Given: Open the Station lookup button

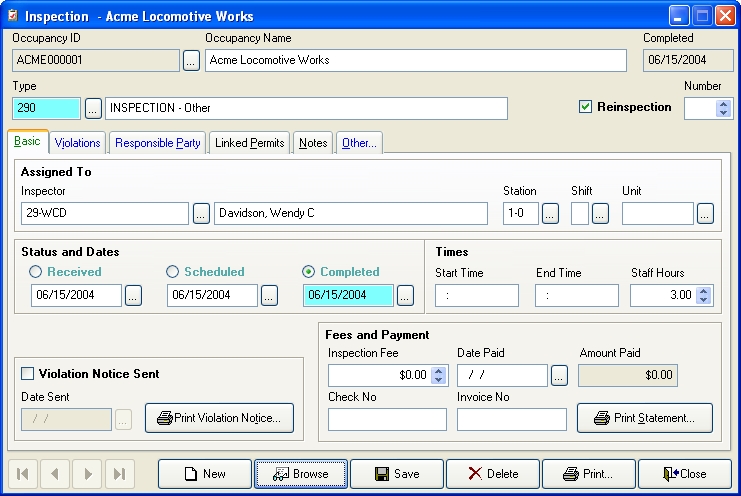Looking at the screenshot, I should (x=550, y=214).
